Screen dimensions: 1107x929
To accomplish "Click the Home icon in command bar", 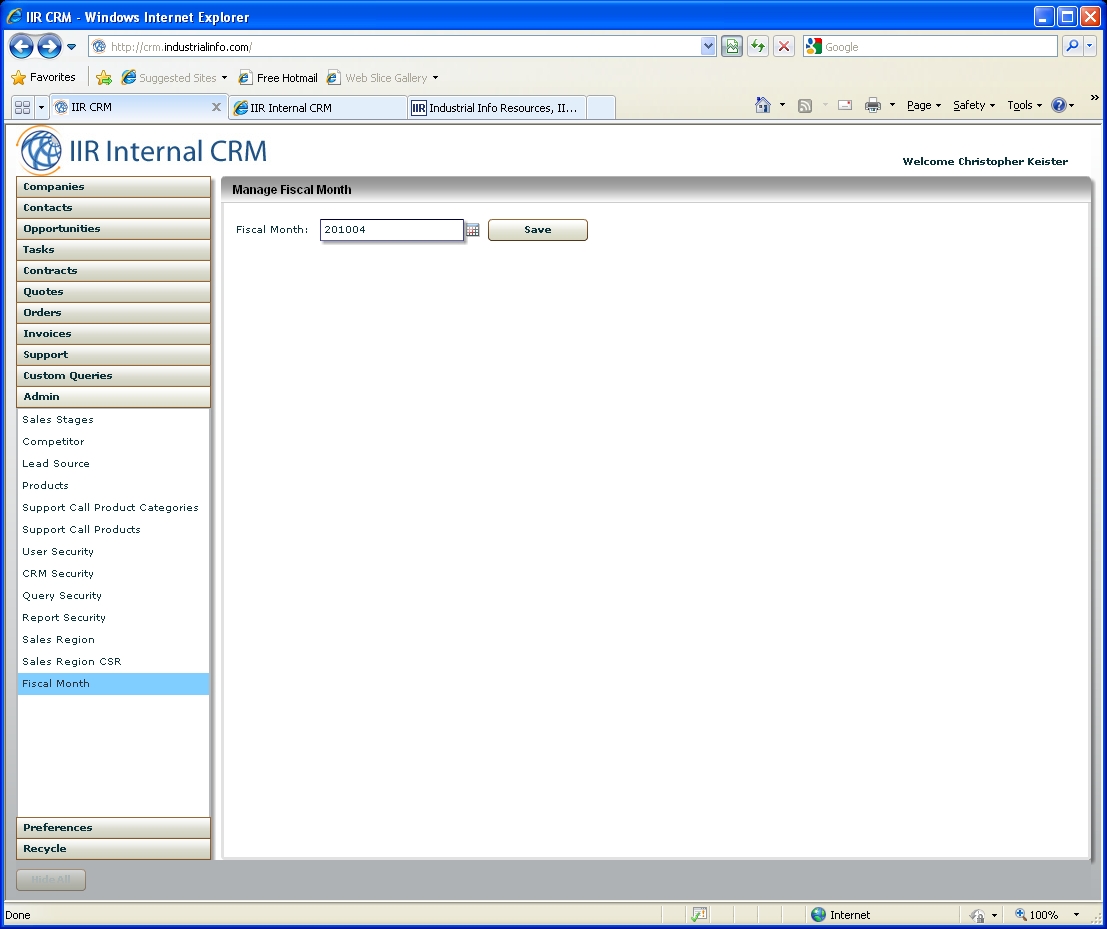I will [763, 105].
